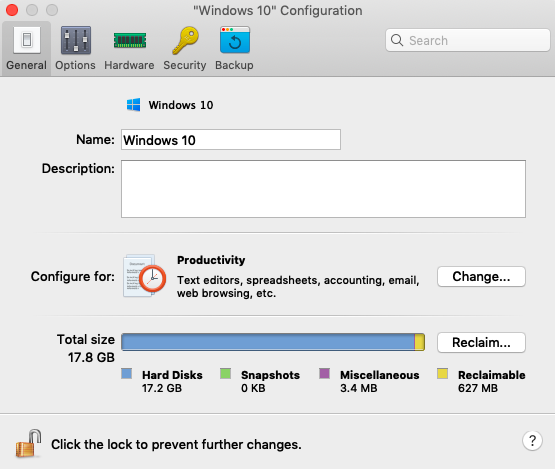Open the Options sliders icon
The image size is (555, 469).
pyautogui.click(x=75, y=40)
